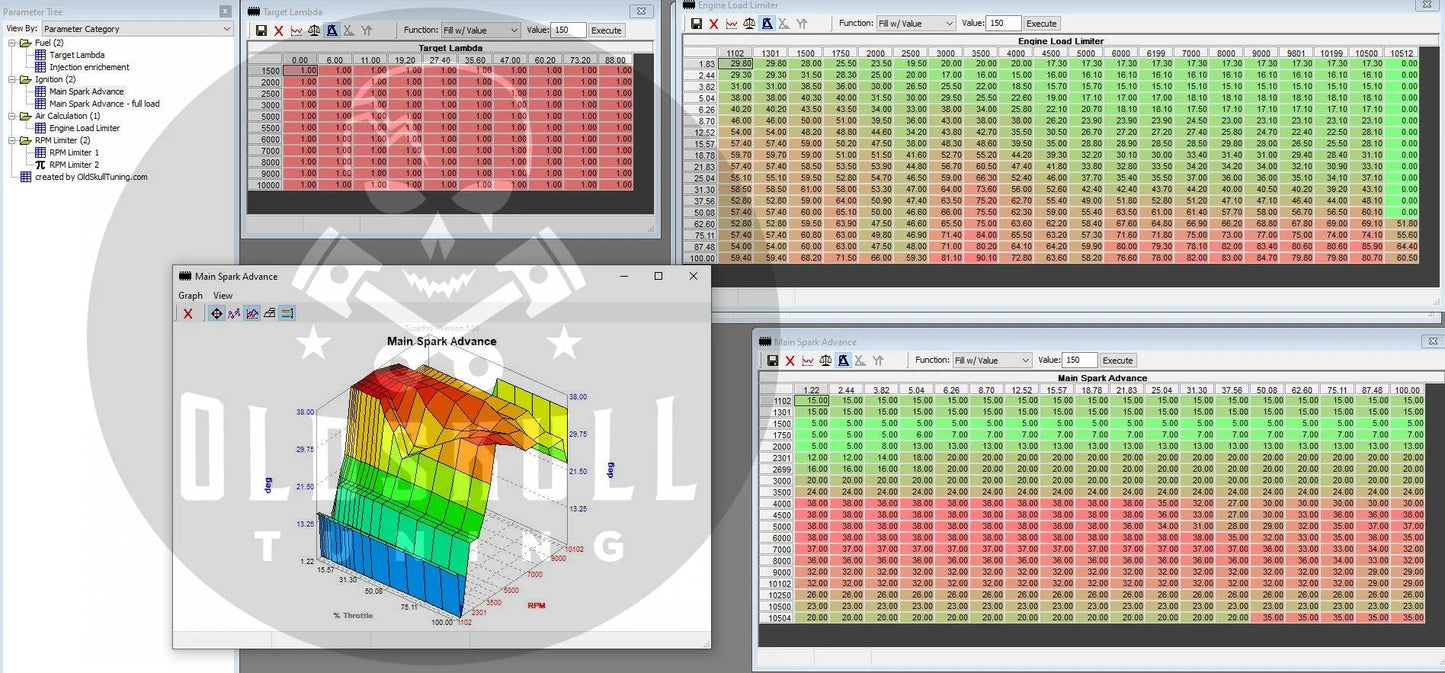Click Execute button in Main Spark Advance table

[1117, 360]
